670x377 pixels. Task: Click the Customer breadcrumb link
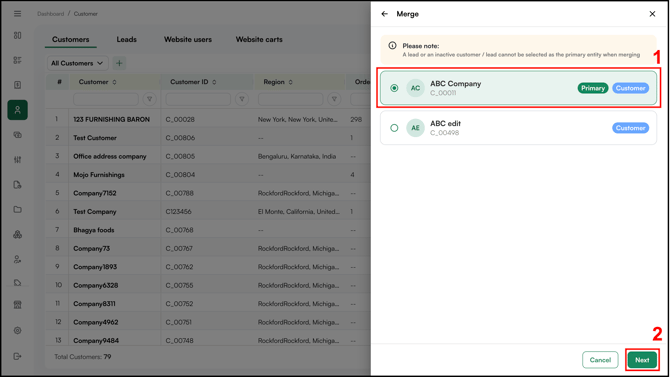(x=85, y=14)
